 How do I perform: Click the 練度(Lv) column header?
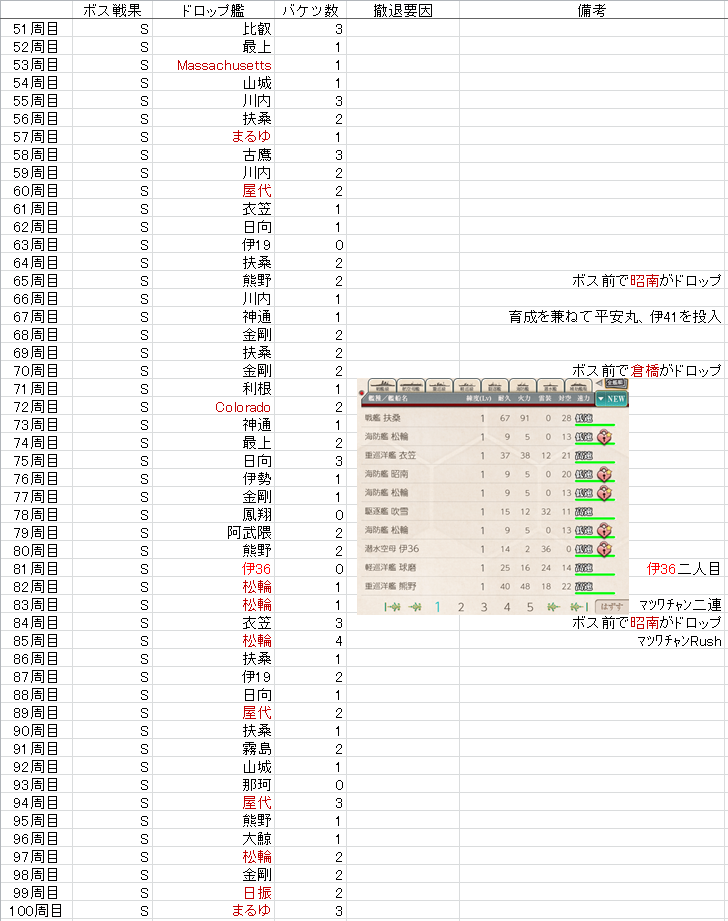pos(478,398)
